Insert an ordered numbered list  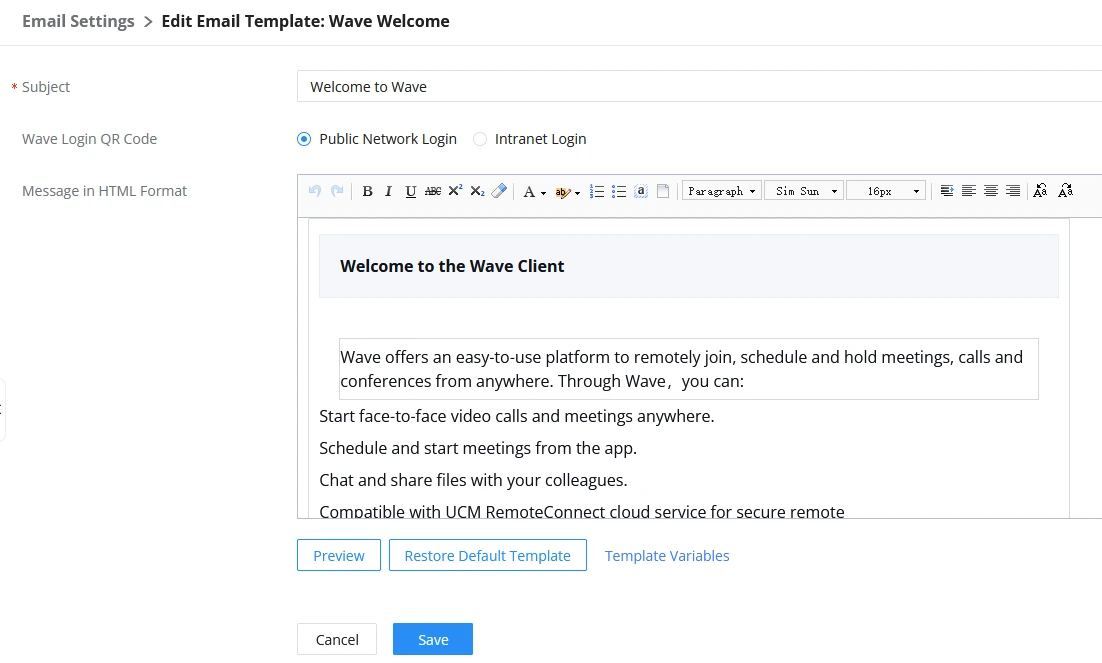(597, 191)
